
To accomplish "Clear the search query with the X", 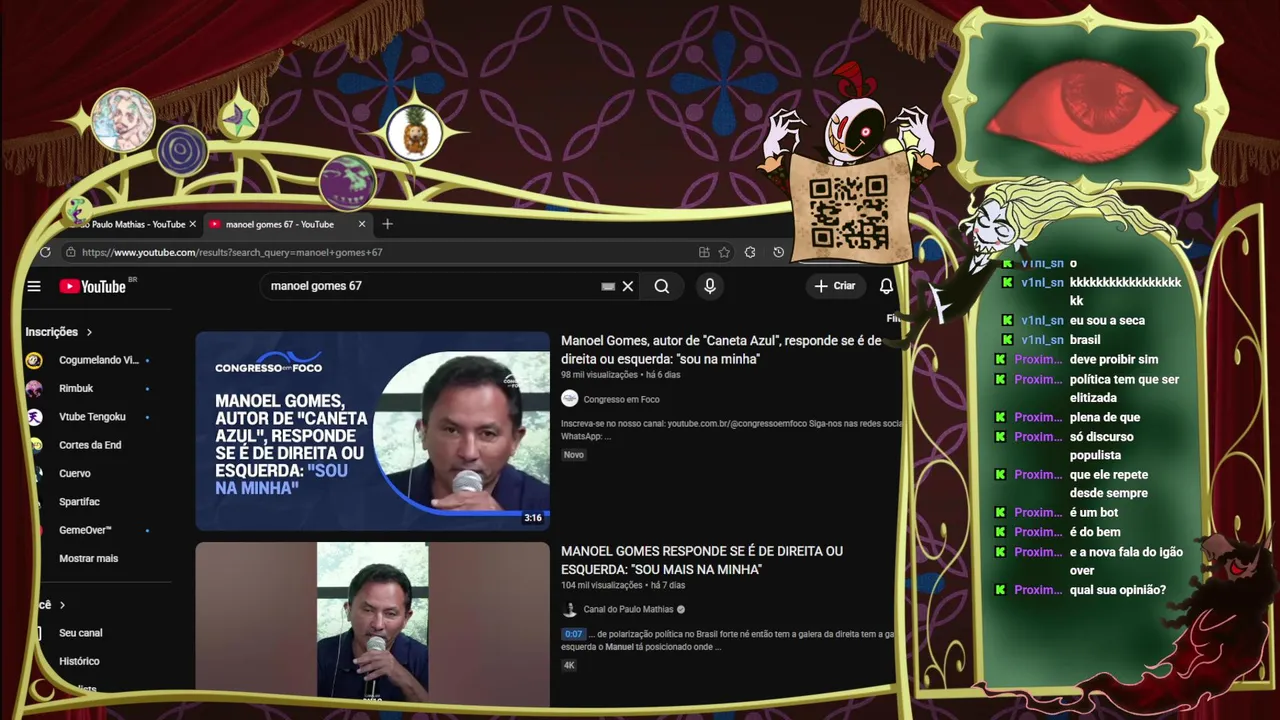I will coord(628,286).
